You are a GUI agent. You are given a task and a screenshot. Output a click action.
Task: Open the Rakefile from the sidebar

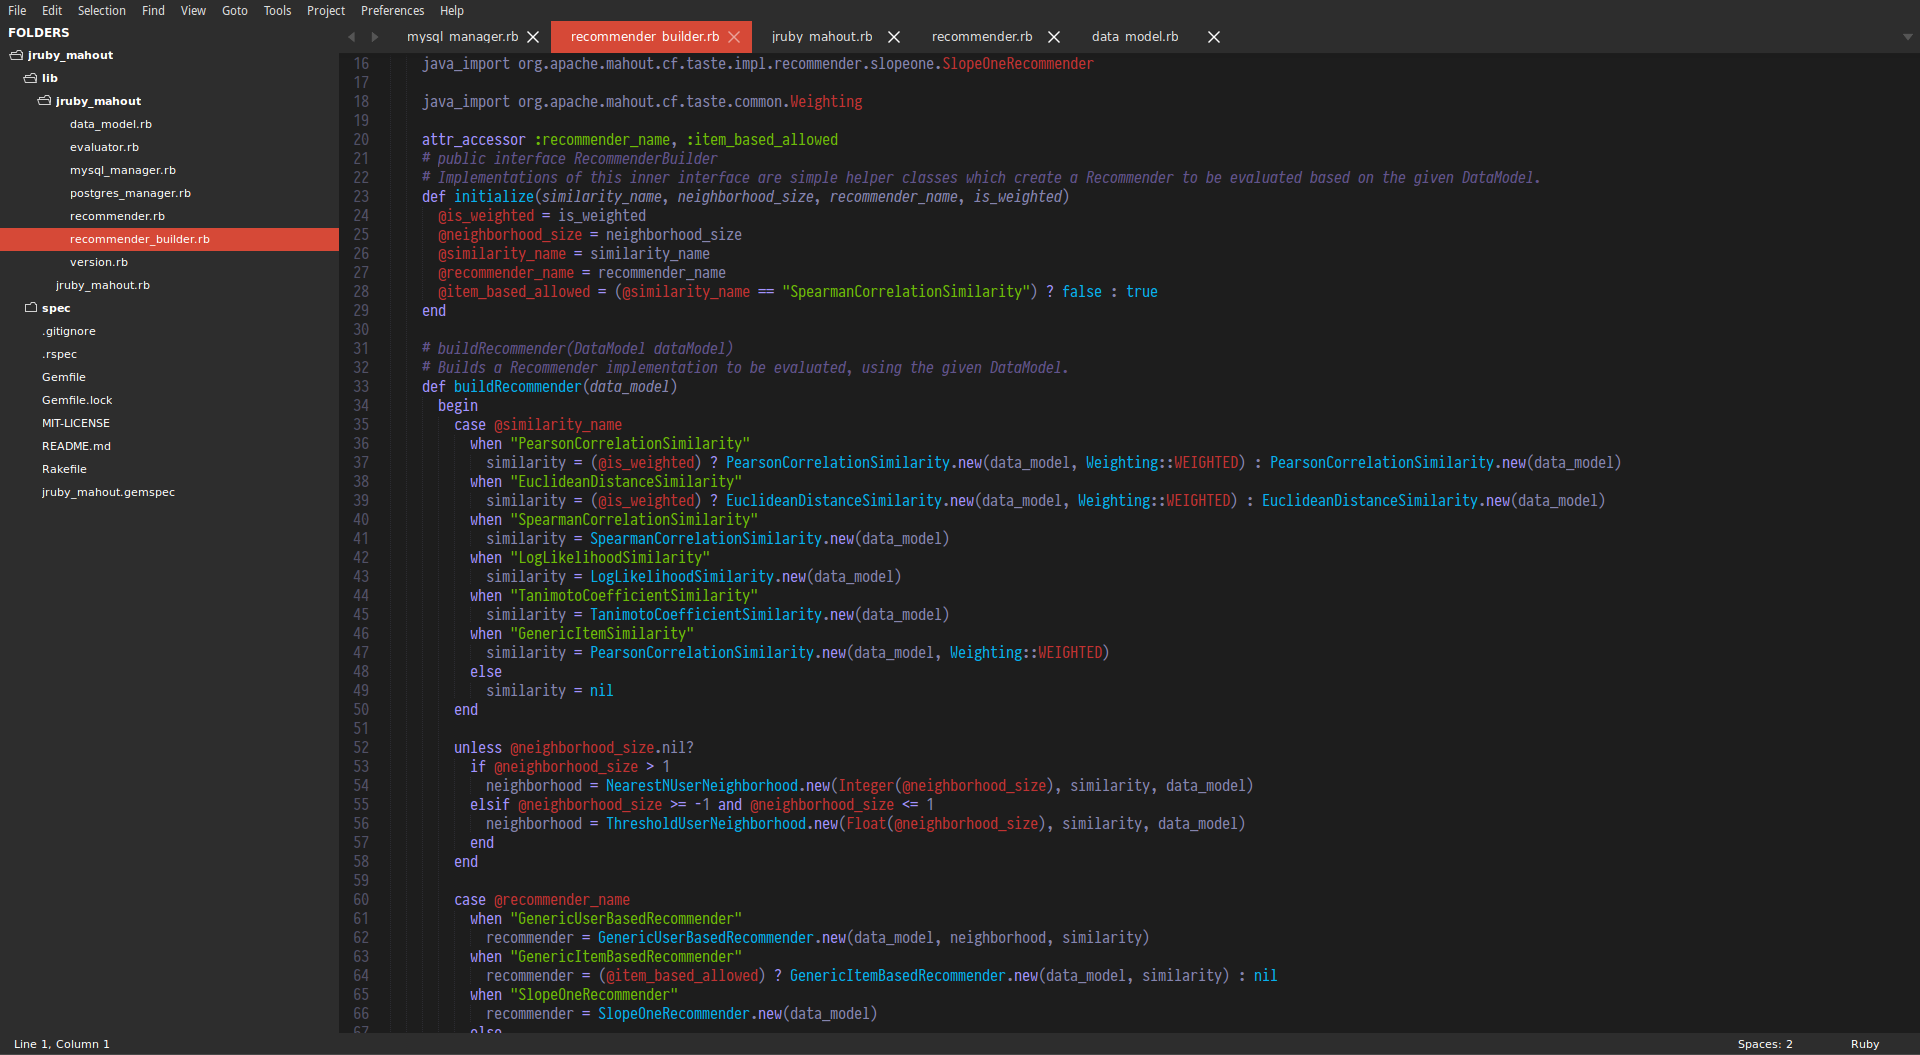coord(63,468)
